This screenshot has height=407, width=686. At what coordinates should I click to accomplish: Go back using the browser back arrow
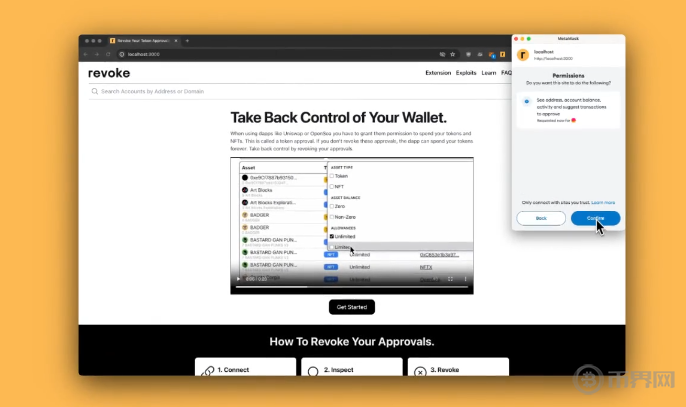[86, 54]
